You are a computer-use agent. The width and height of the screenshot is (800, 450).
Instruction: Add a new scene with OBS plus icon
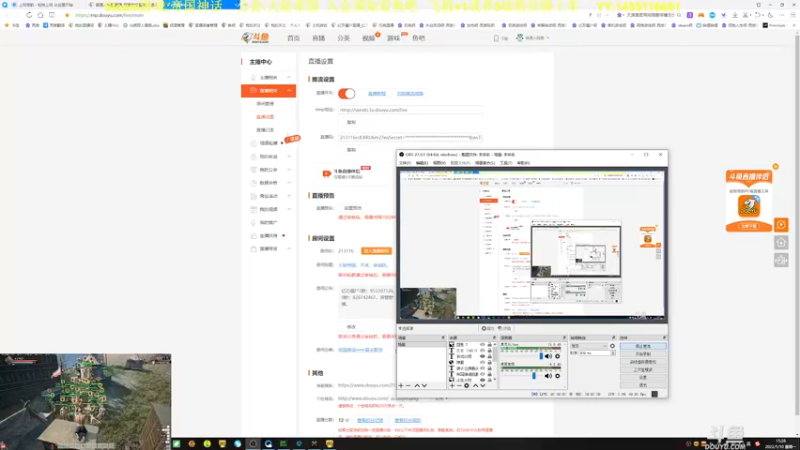[401, 386]
